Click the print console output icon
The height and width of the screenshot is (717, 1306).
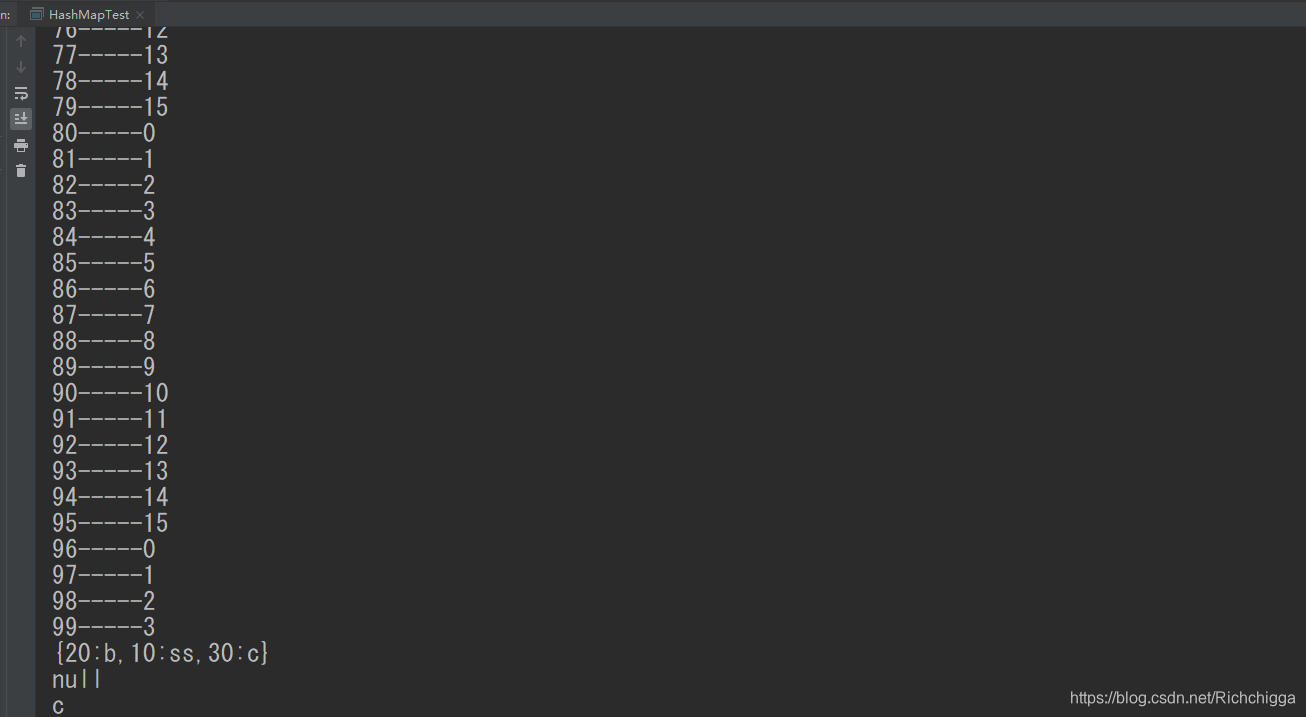click(x=21, y=145)
